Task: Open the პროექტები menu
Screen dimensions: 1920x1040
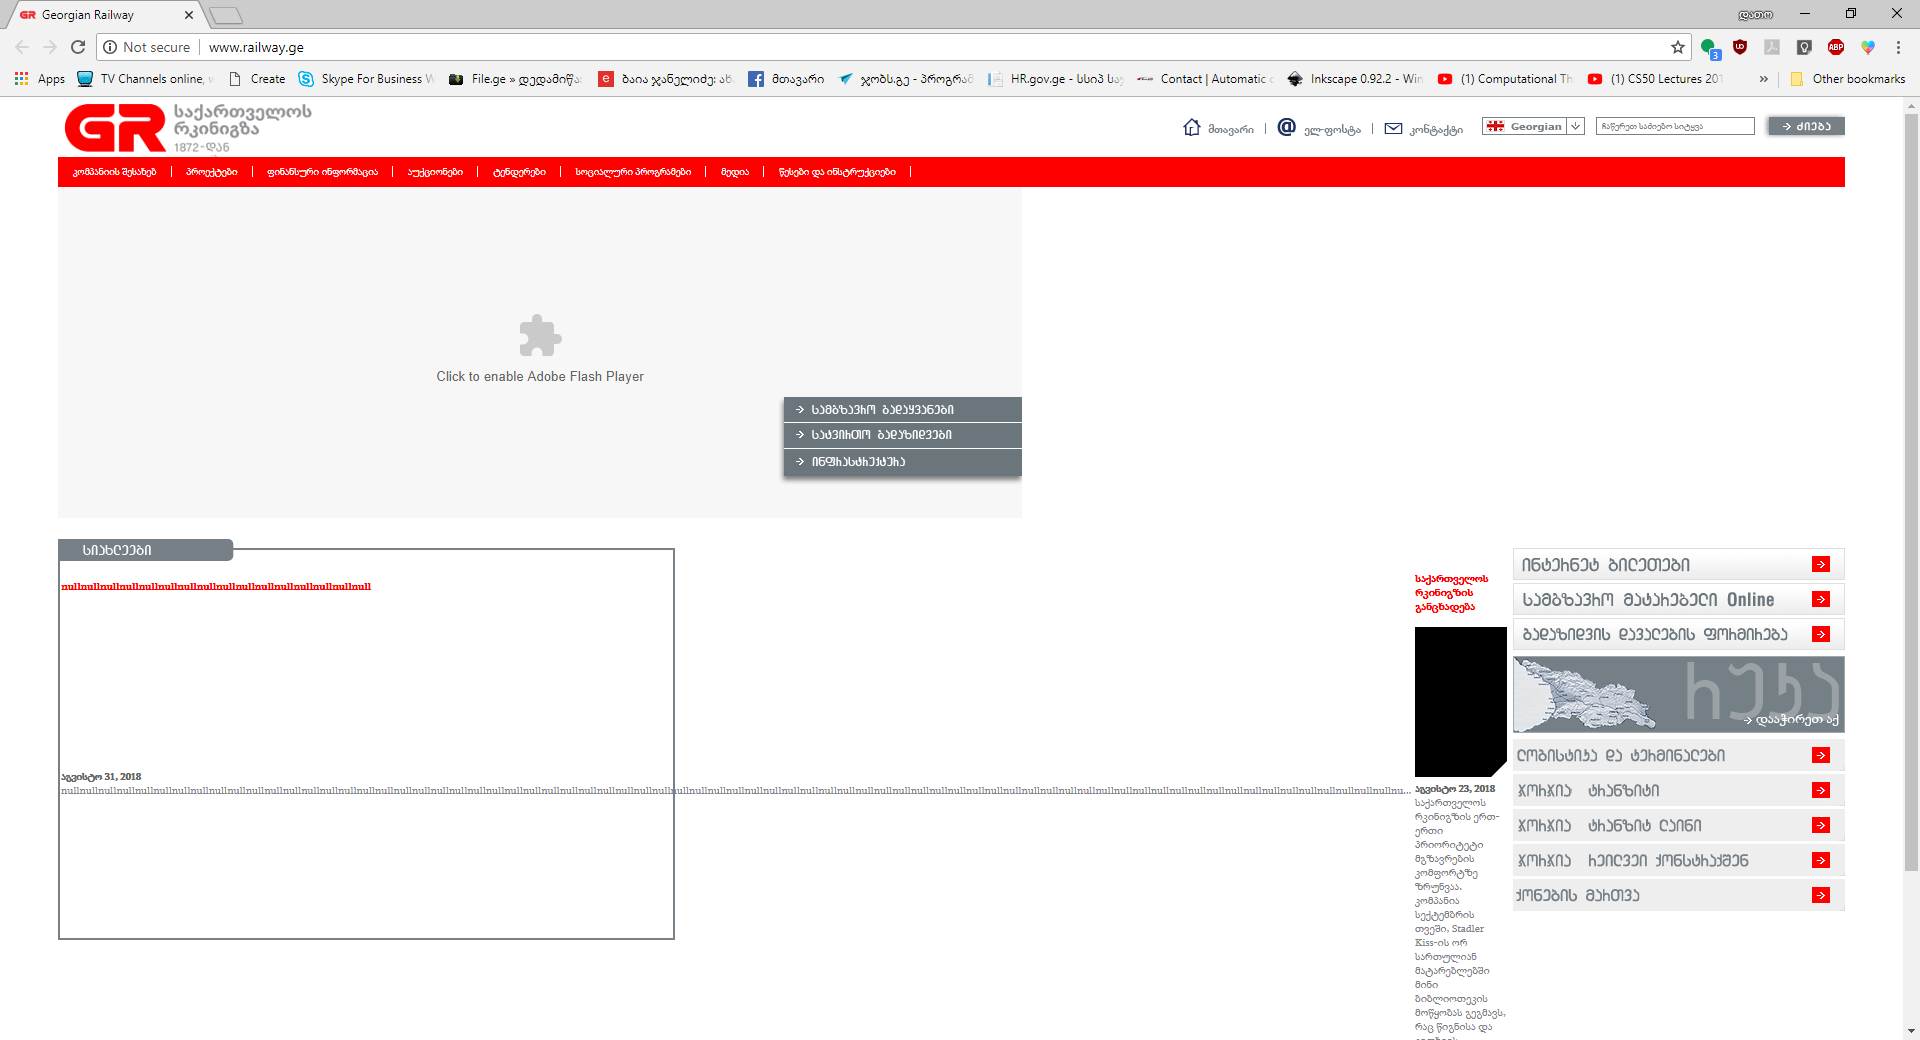Action: click(x=212, y=172)
